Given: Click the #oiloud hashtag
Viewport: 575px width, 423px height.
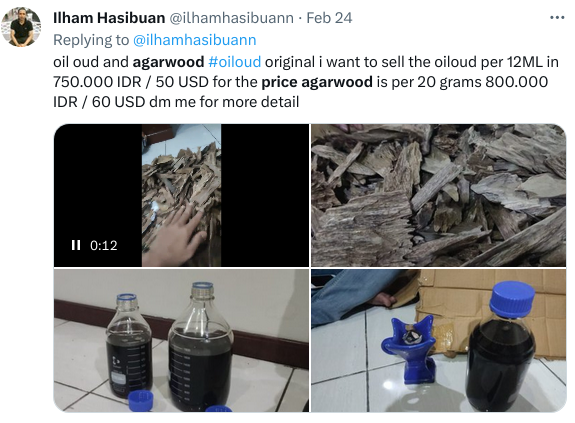Looking at the screenshot, I should pos(235,62).
